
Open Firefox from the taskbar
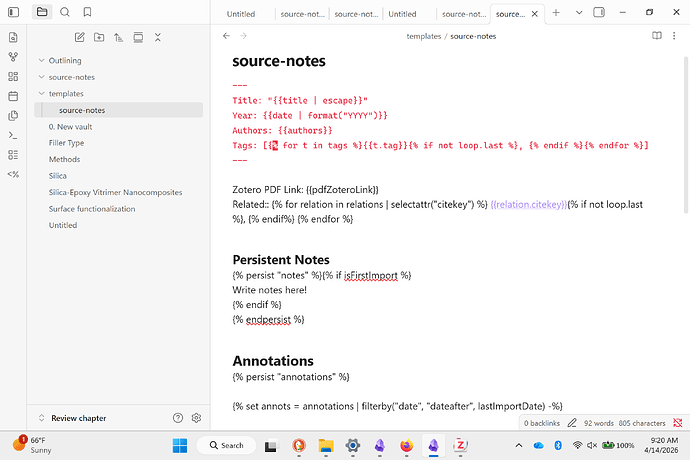tap(406, 445)
